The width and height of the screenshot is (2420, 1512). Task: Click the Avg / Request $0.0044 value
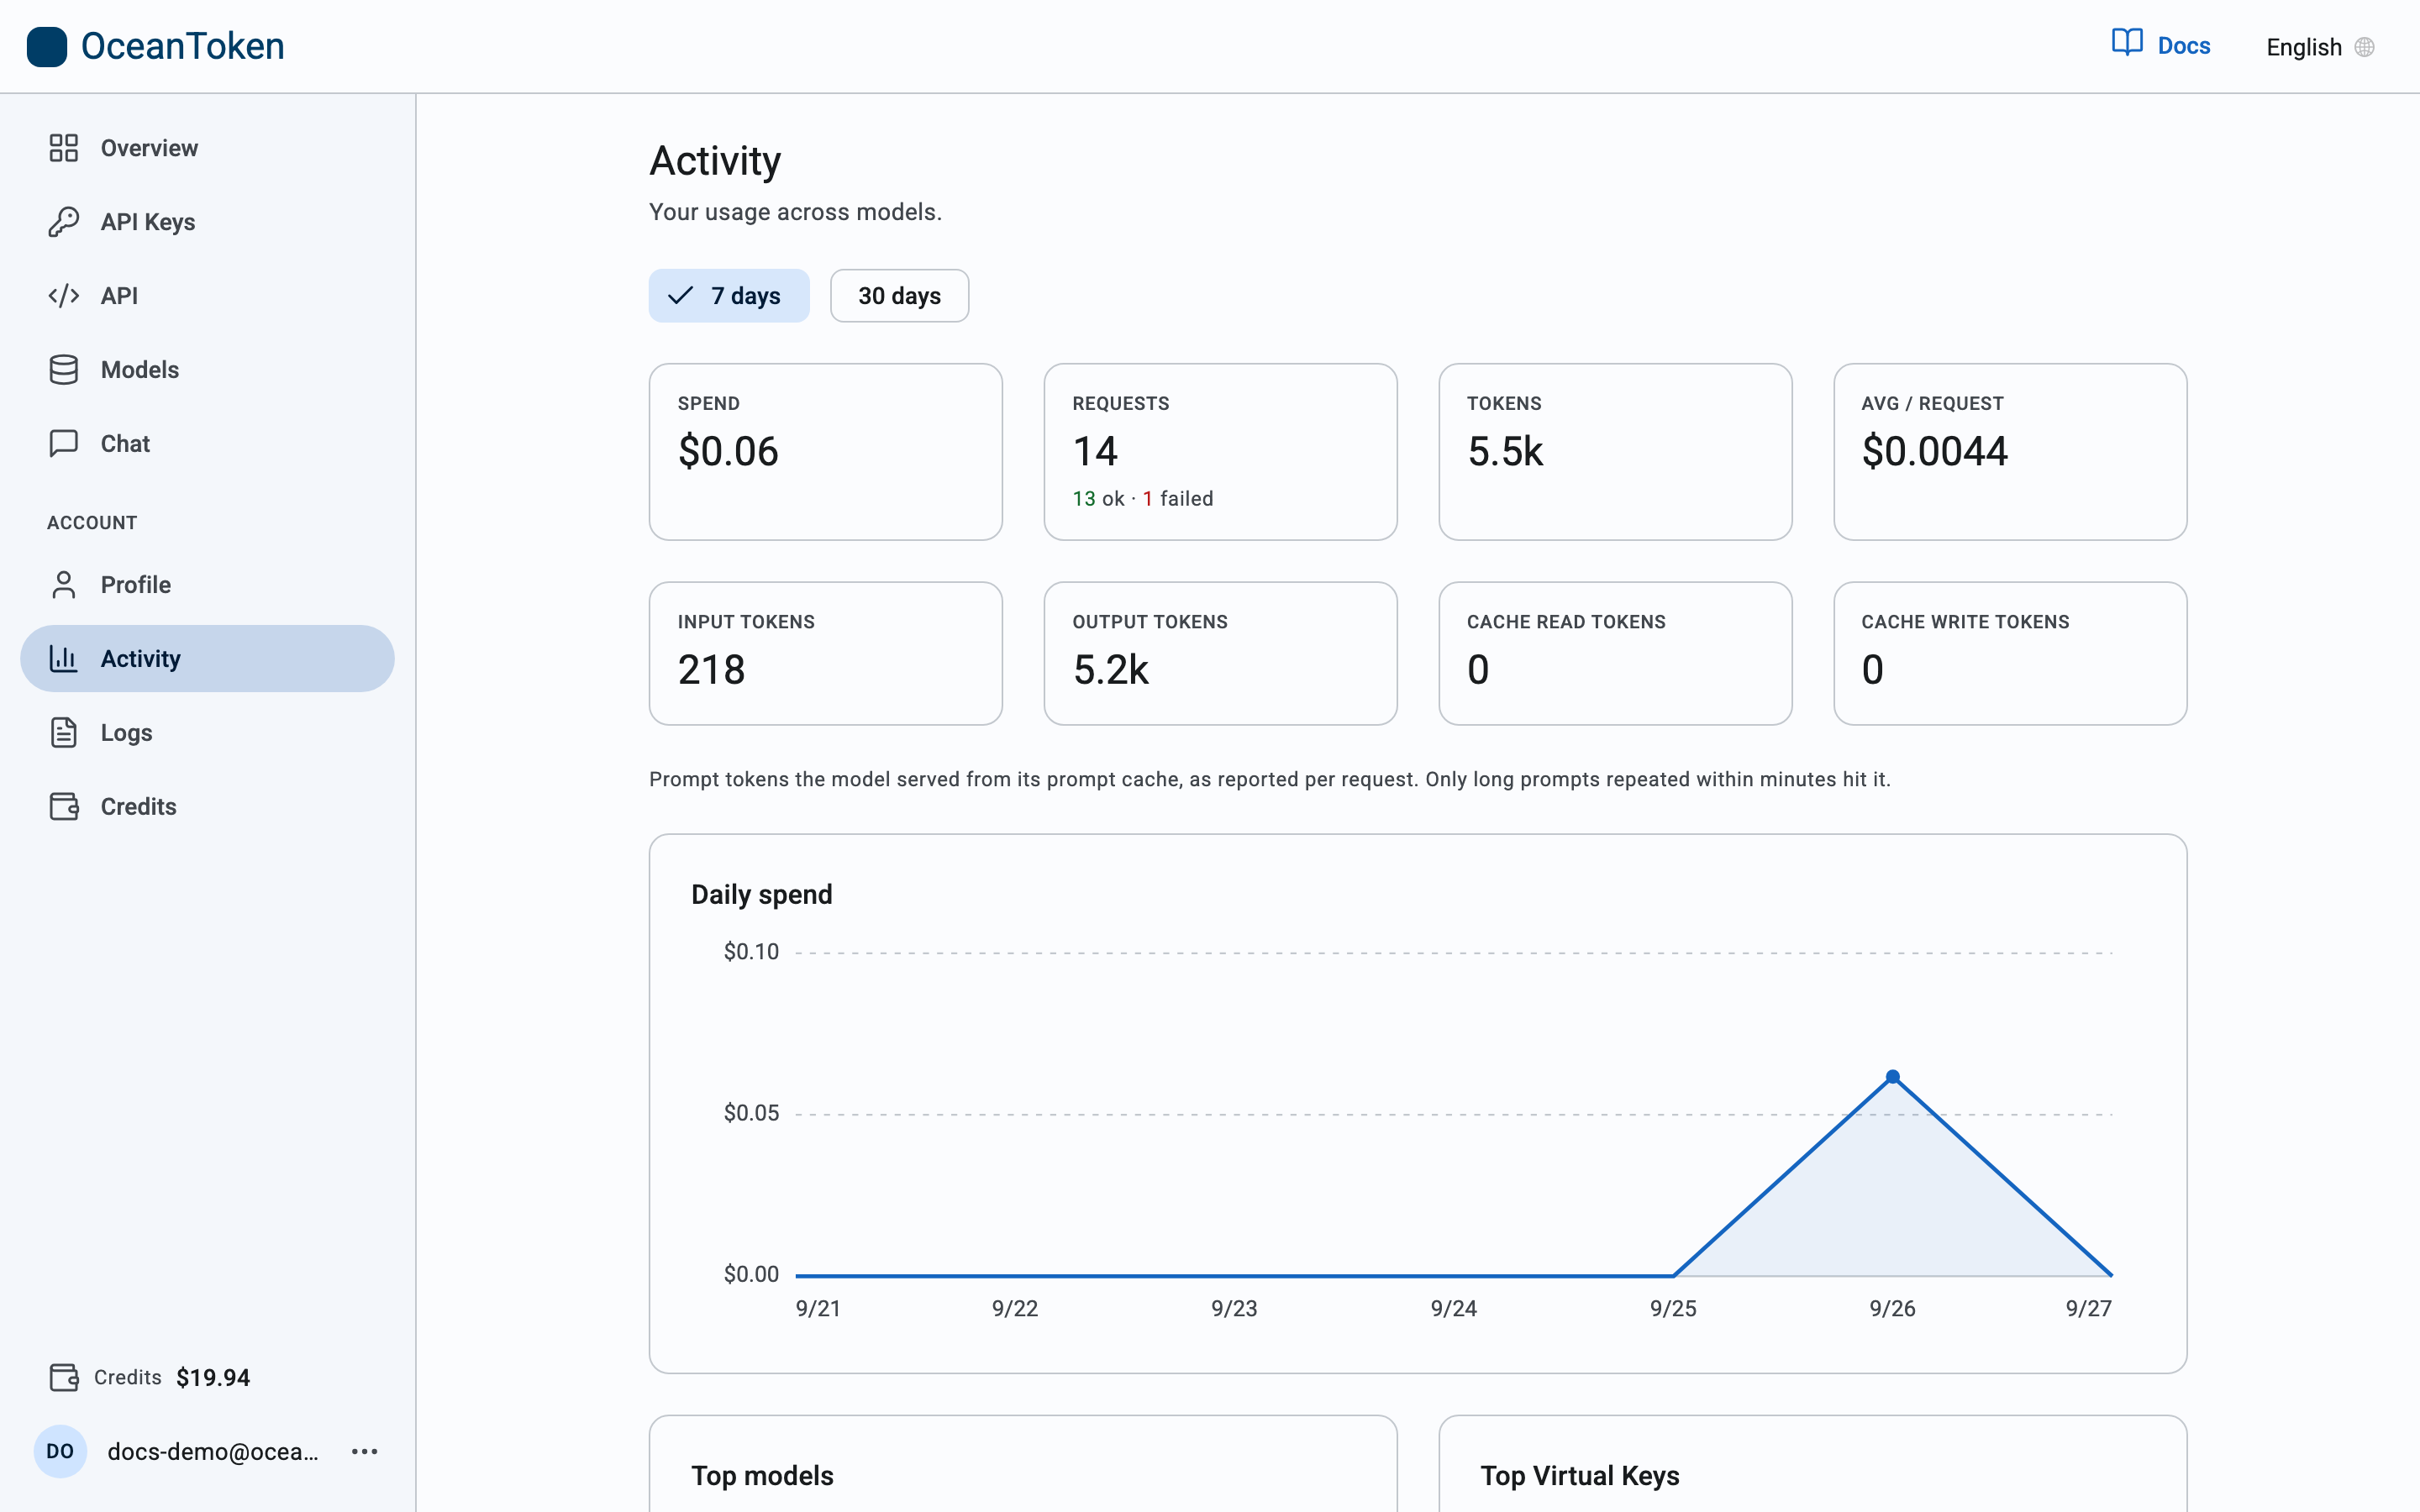coord(1934,451)
